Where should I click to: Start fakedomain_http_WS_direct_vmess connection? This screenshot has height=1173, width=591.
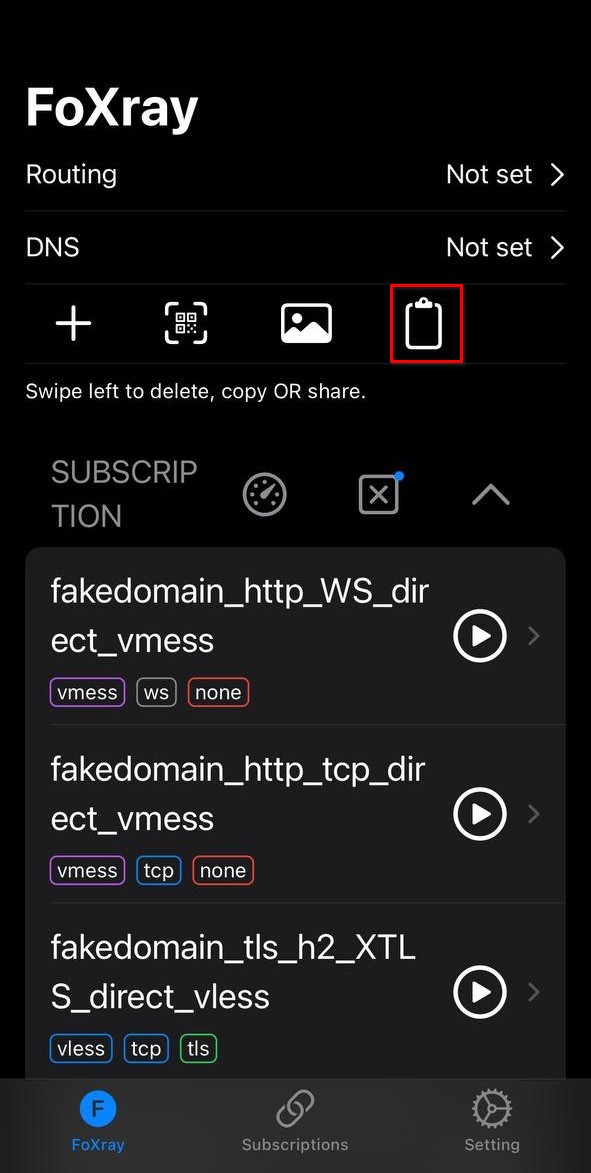pos(480,636)
